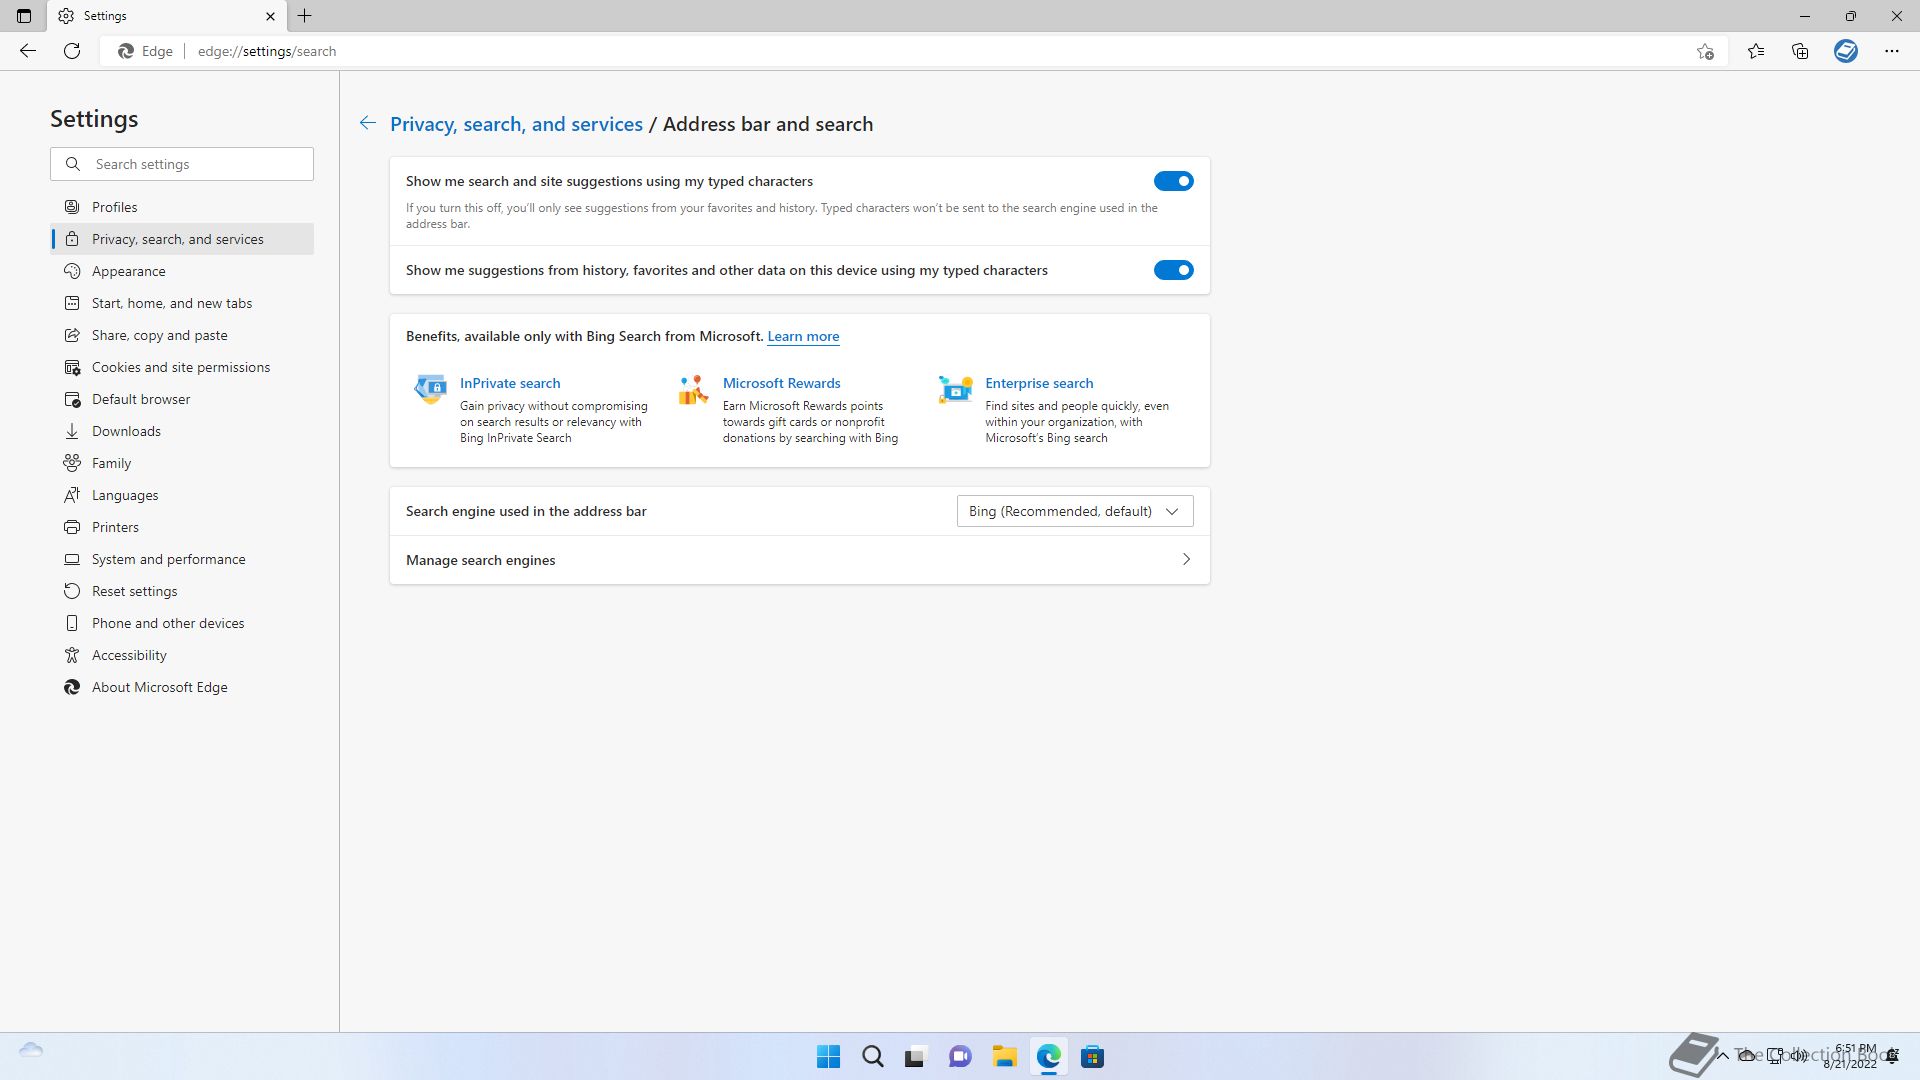Screen dimensions: 1920x1080
Task: Open Appearance settings
Action: [x=182, y=271]
